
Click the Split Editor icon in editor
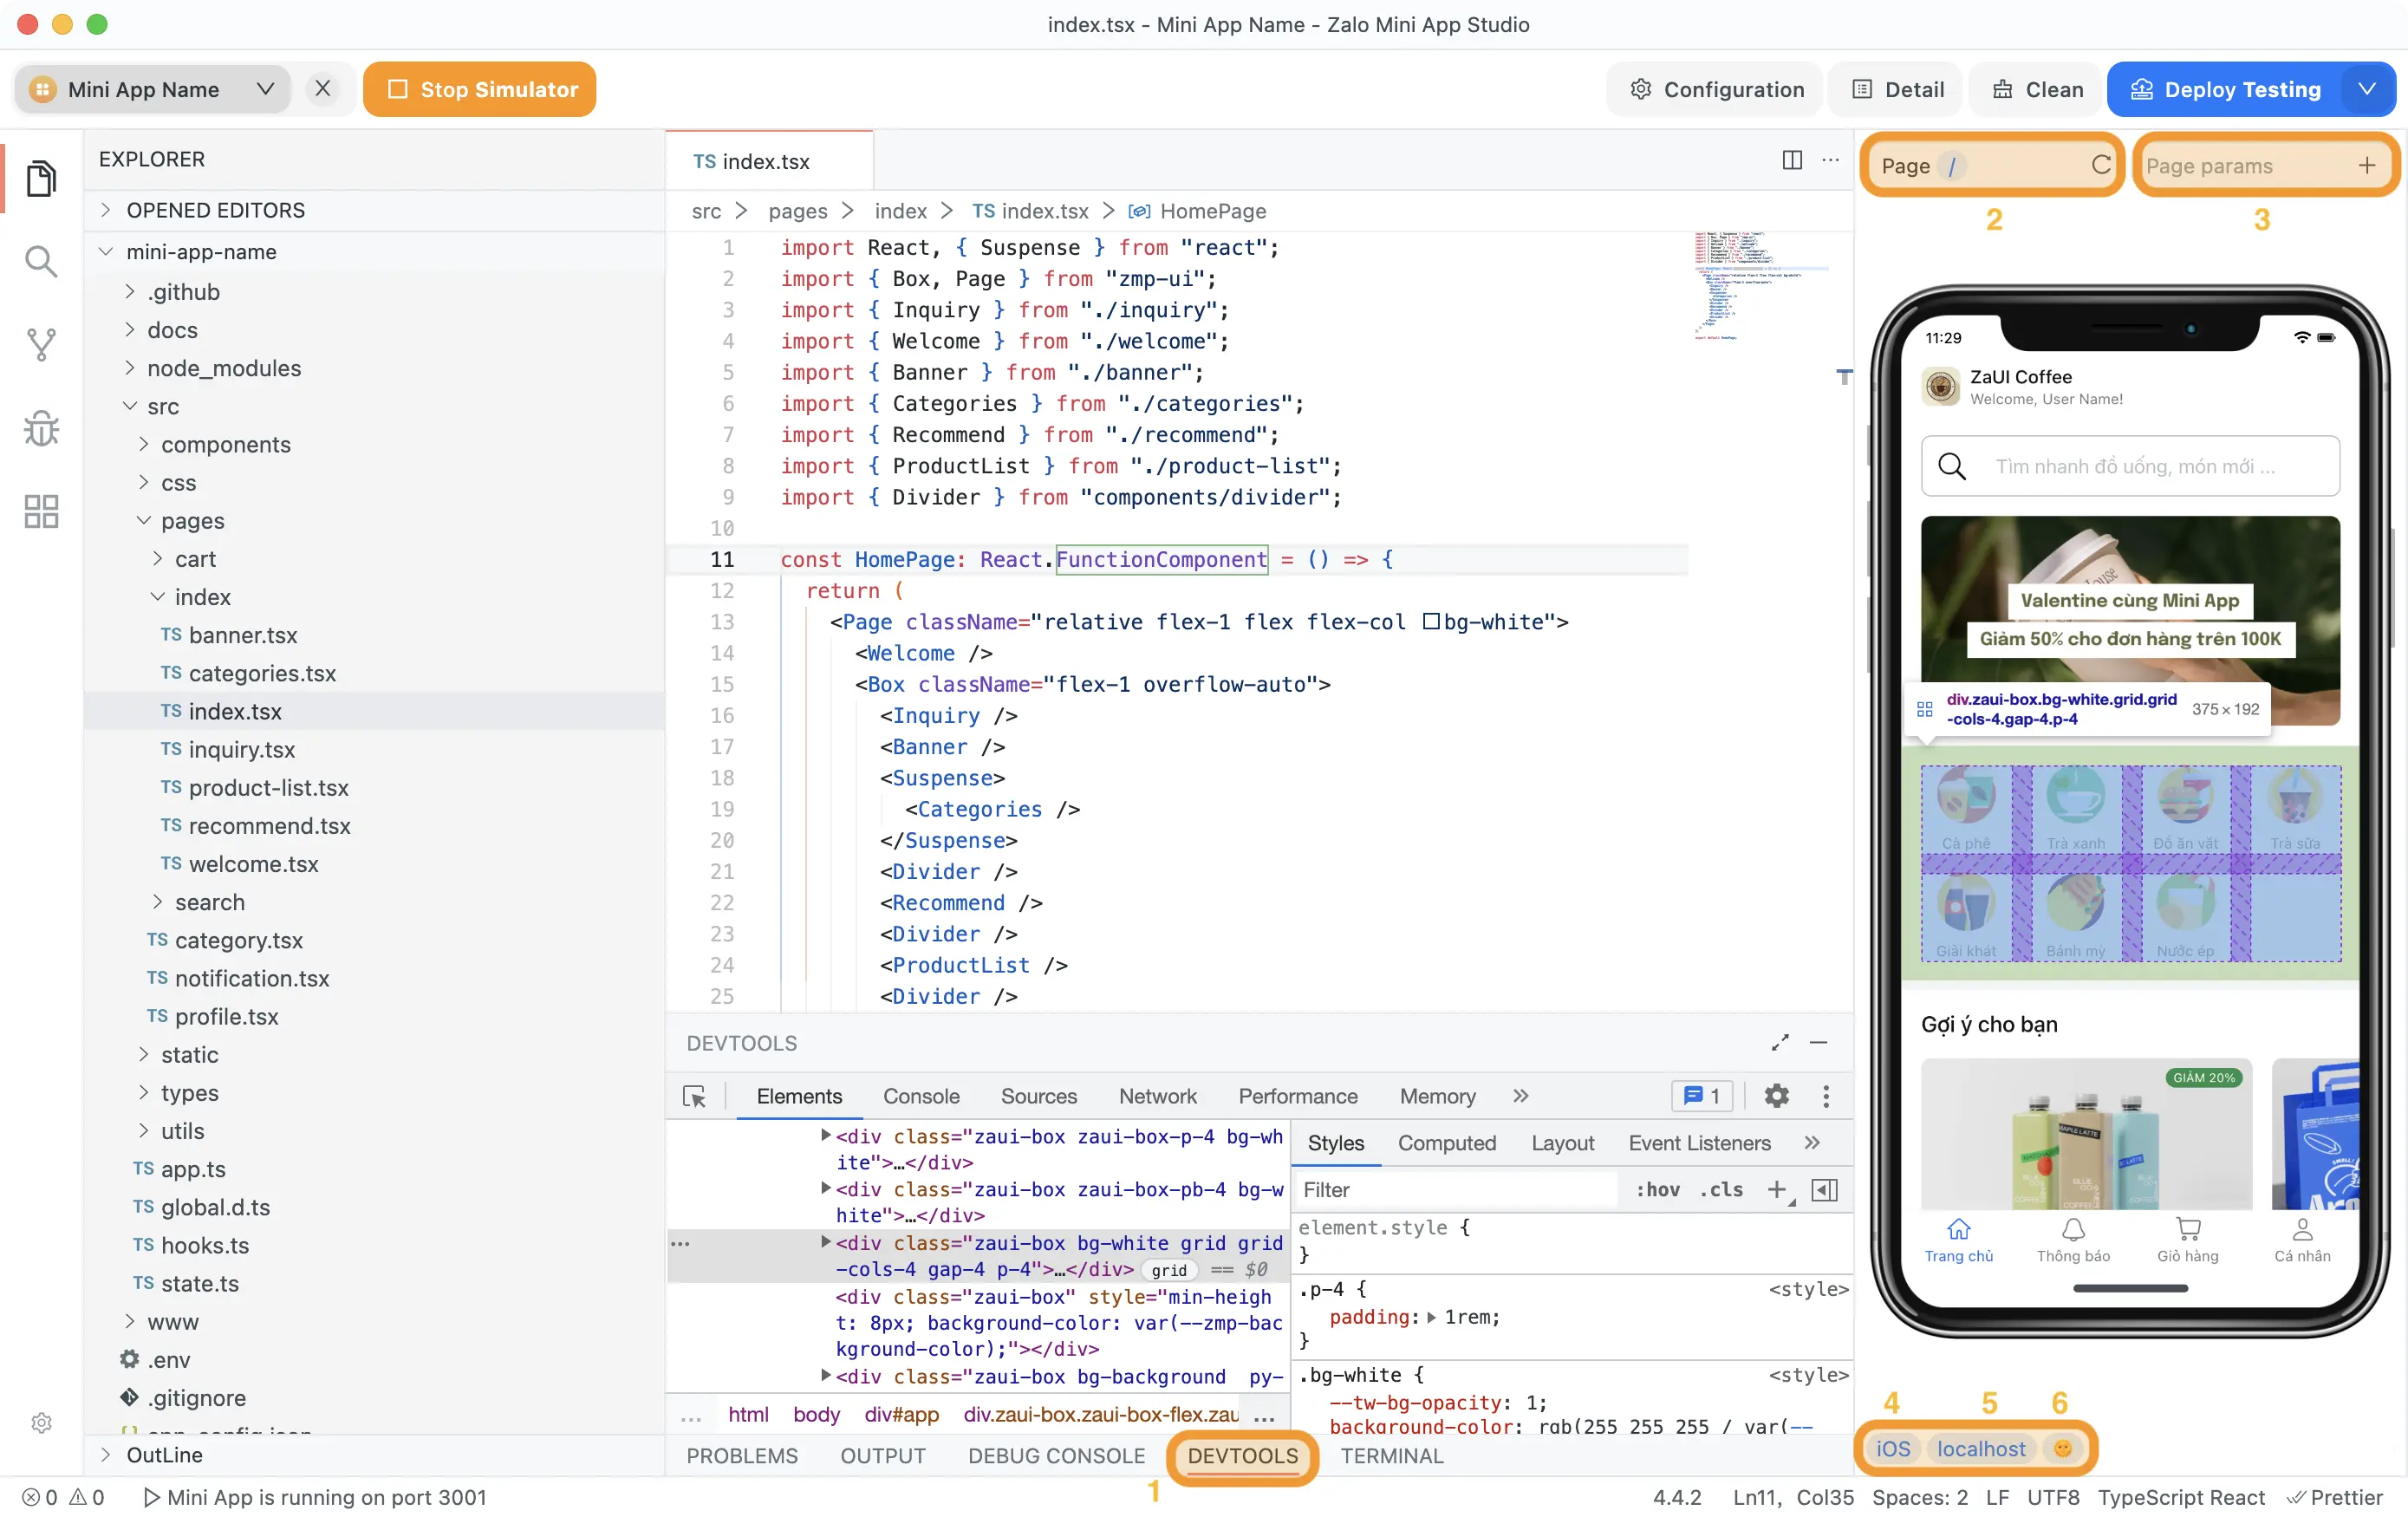1791,159
